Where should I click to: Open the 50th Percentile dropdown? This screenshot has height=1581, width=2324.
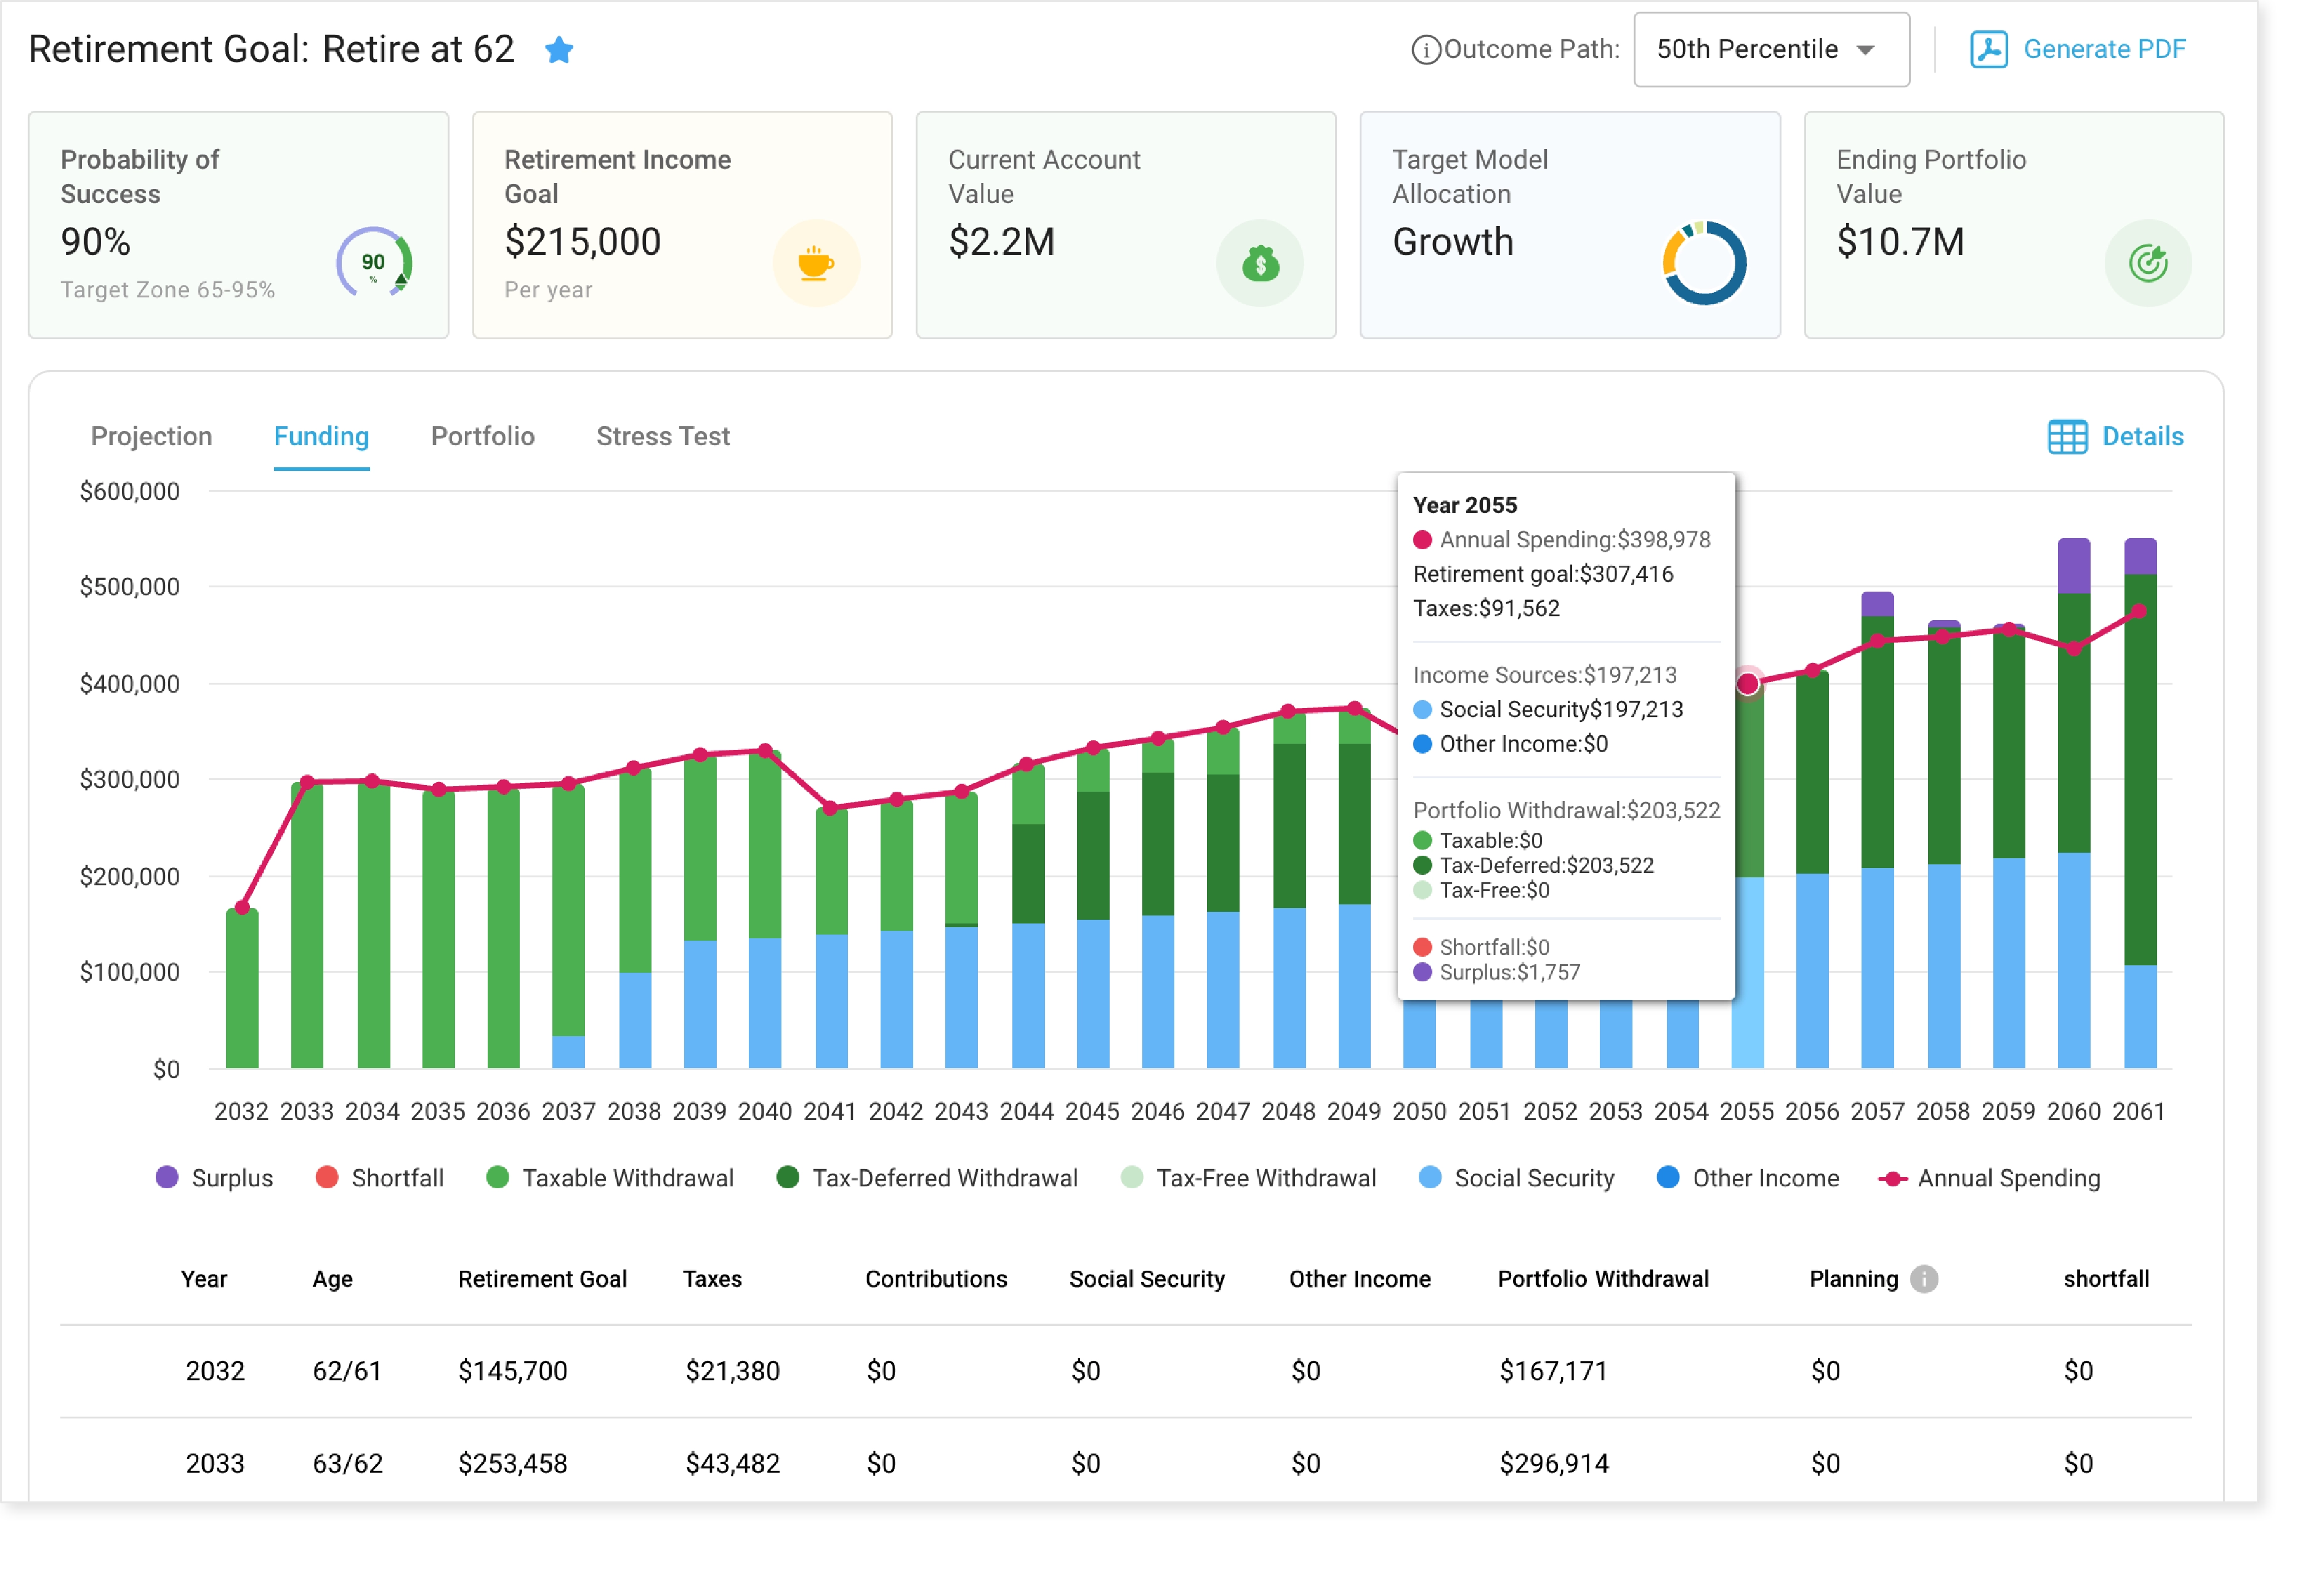(1771, 50)
